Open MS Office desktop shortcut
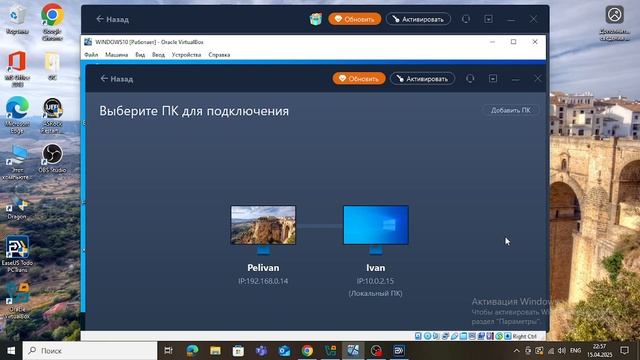The image size is (640, 360). pyautogui.click(x=17, y=69)
